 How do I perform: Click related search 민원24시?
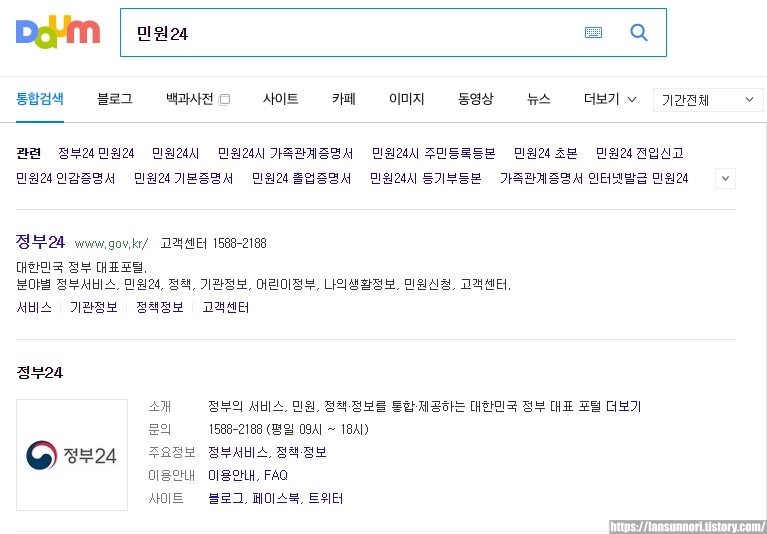[x=176, y=154]
